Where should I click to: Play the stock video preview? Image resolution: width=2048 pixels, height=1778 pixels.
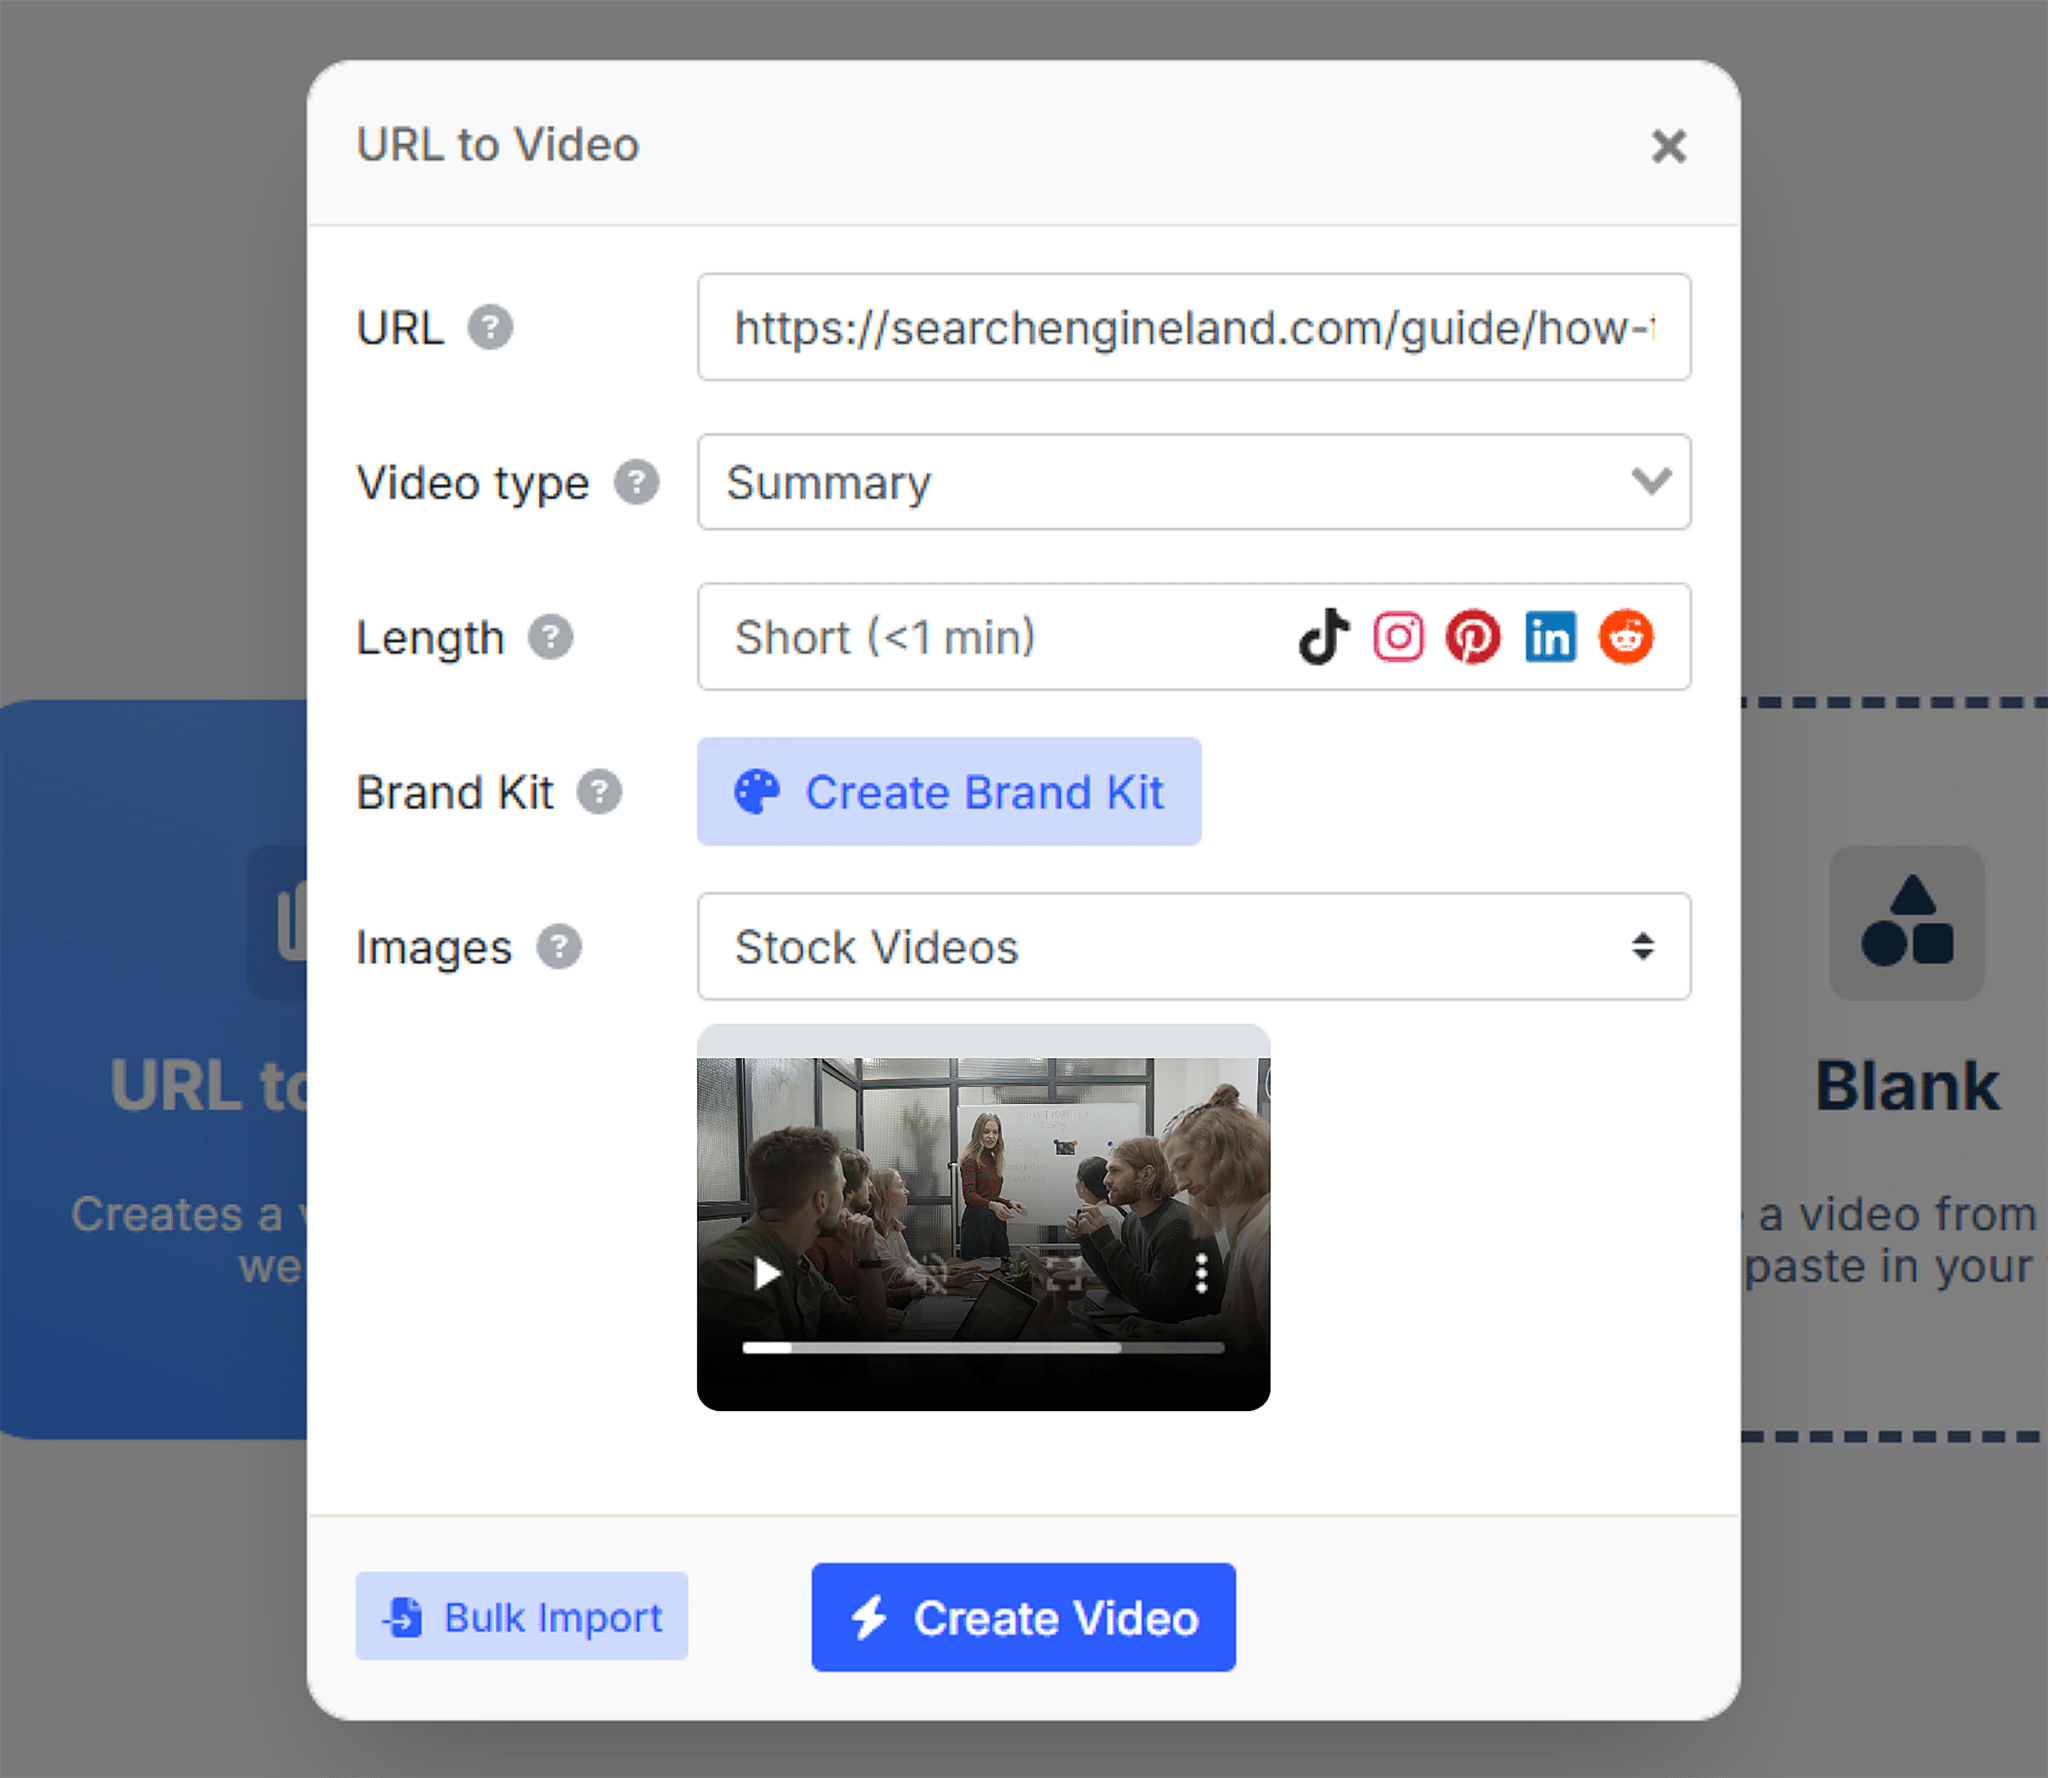[767, 1273]
